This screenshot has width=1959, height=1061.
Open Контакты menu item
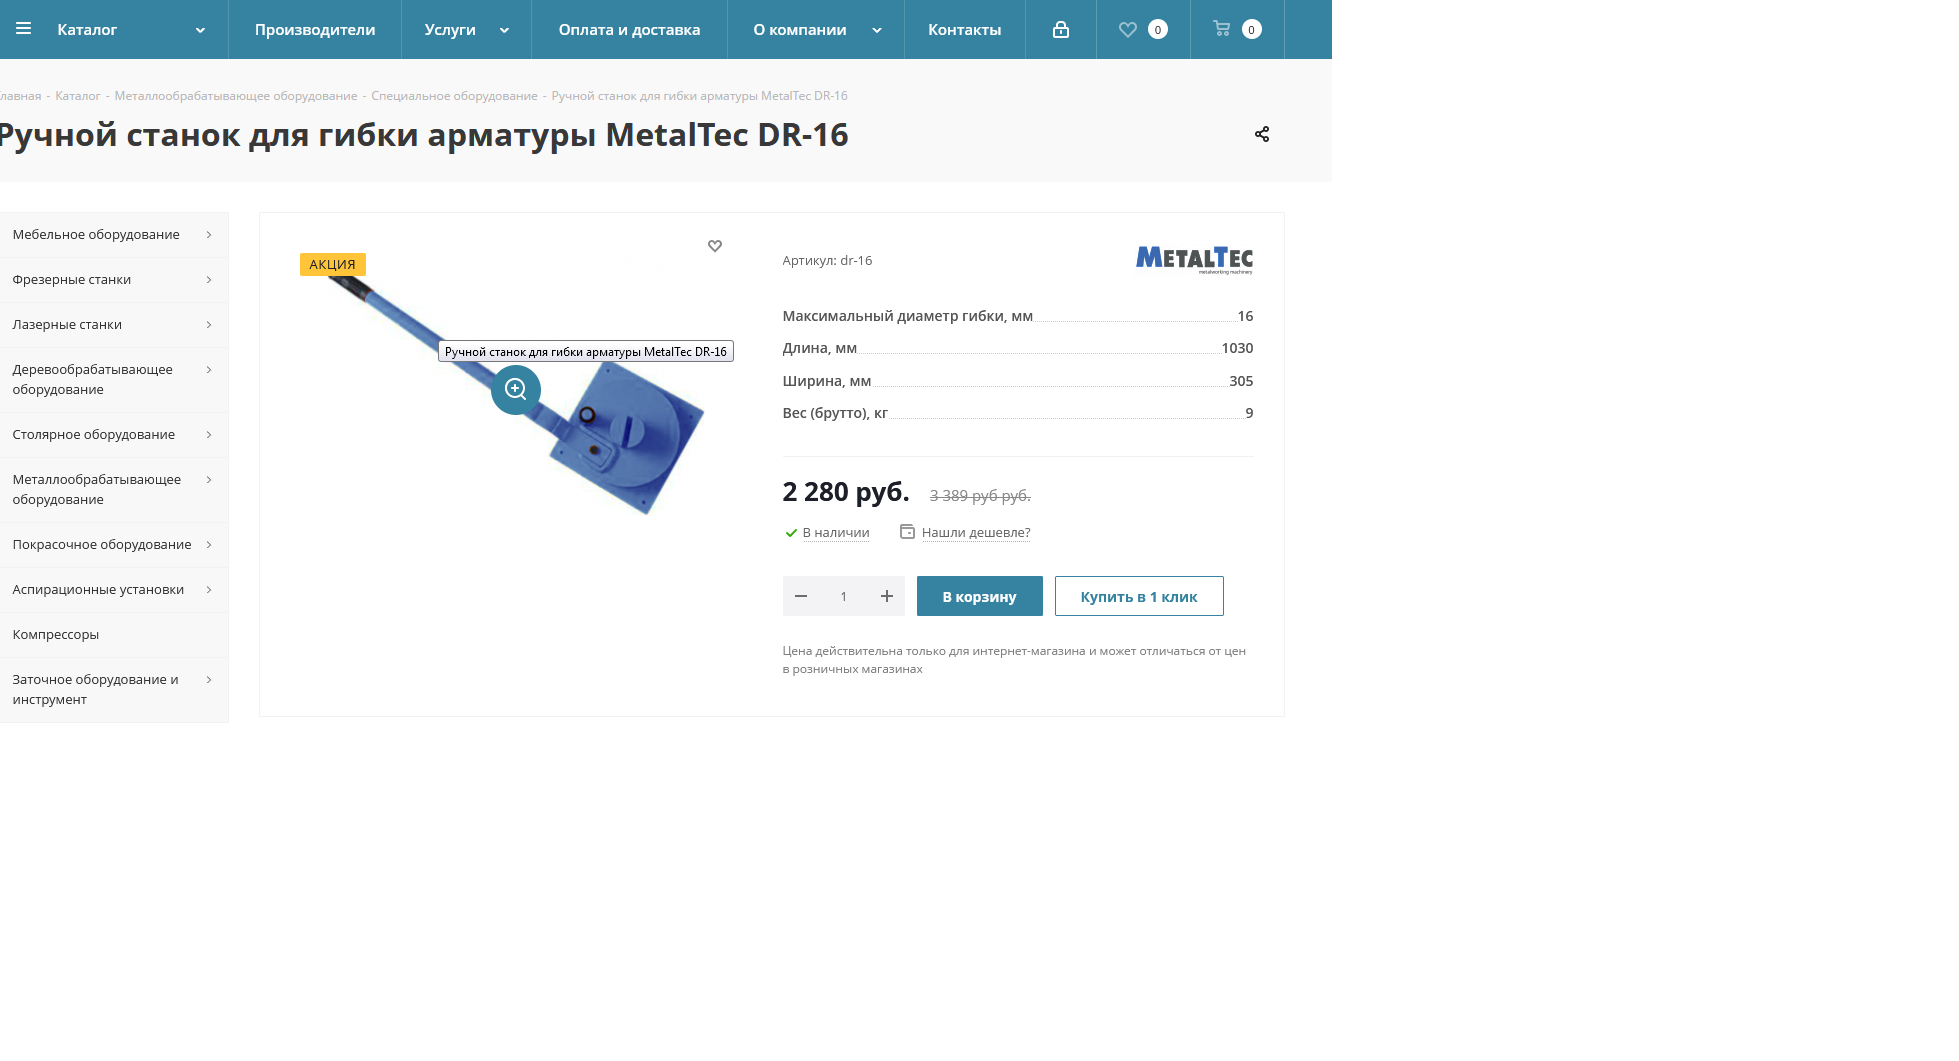pyautogui.click(x=965, y=30)
